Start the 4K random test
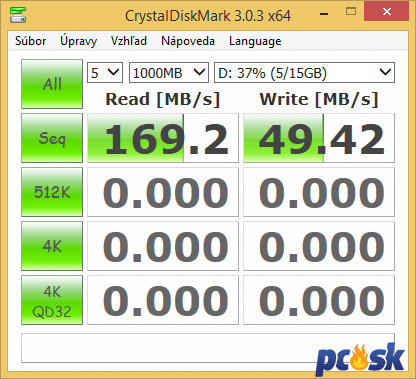Viewport: 416px width, 379px height. click(52, 246)
